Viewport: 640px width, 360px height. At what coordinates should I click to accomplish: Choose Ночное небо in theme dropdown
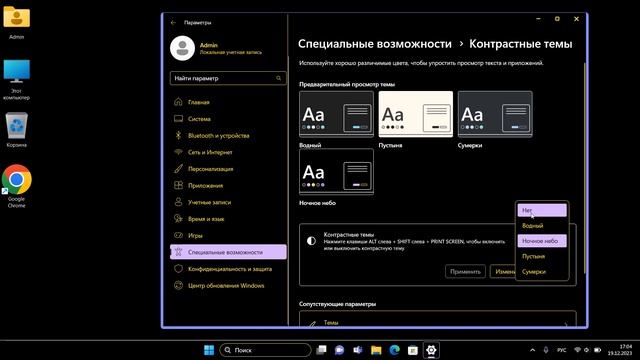pyautogui.click(x=542, y=241)
